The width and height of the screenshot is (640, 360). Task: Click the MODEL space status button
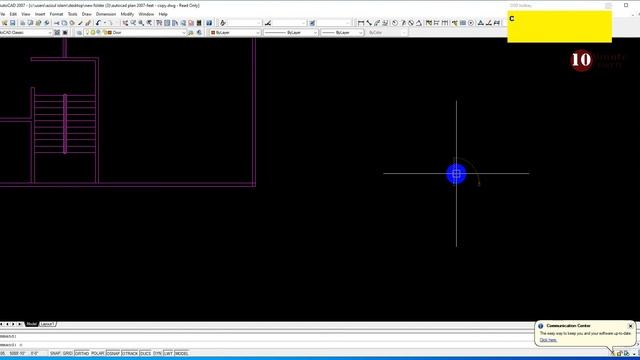pyautogui.click(x=182, y=353)
